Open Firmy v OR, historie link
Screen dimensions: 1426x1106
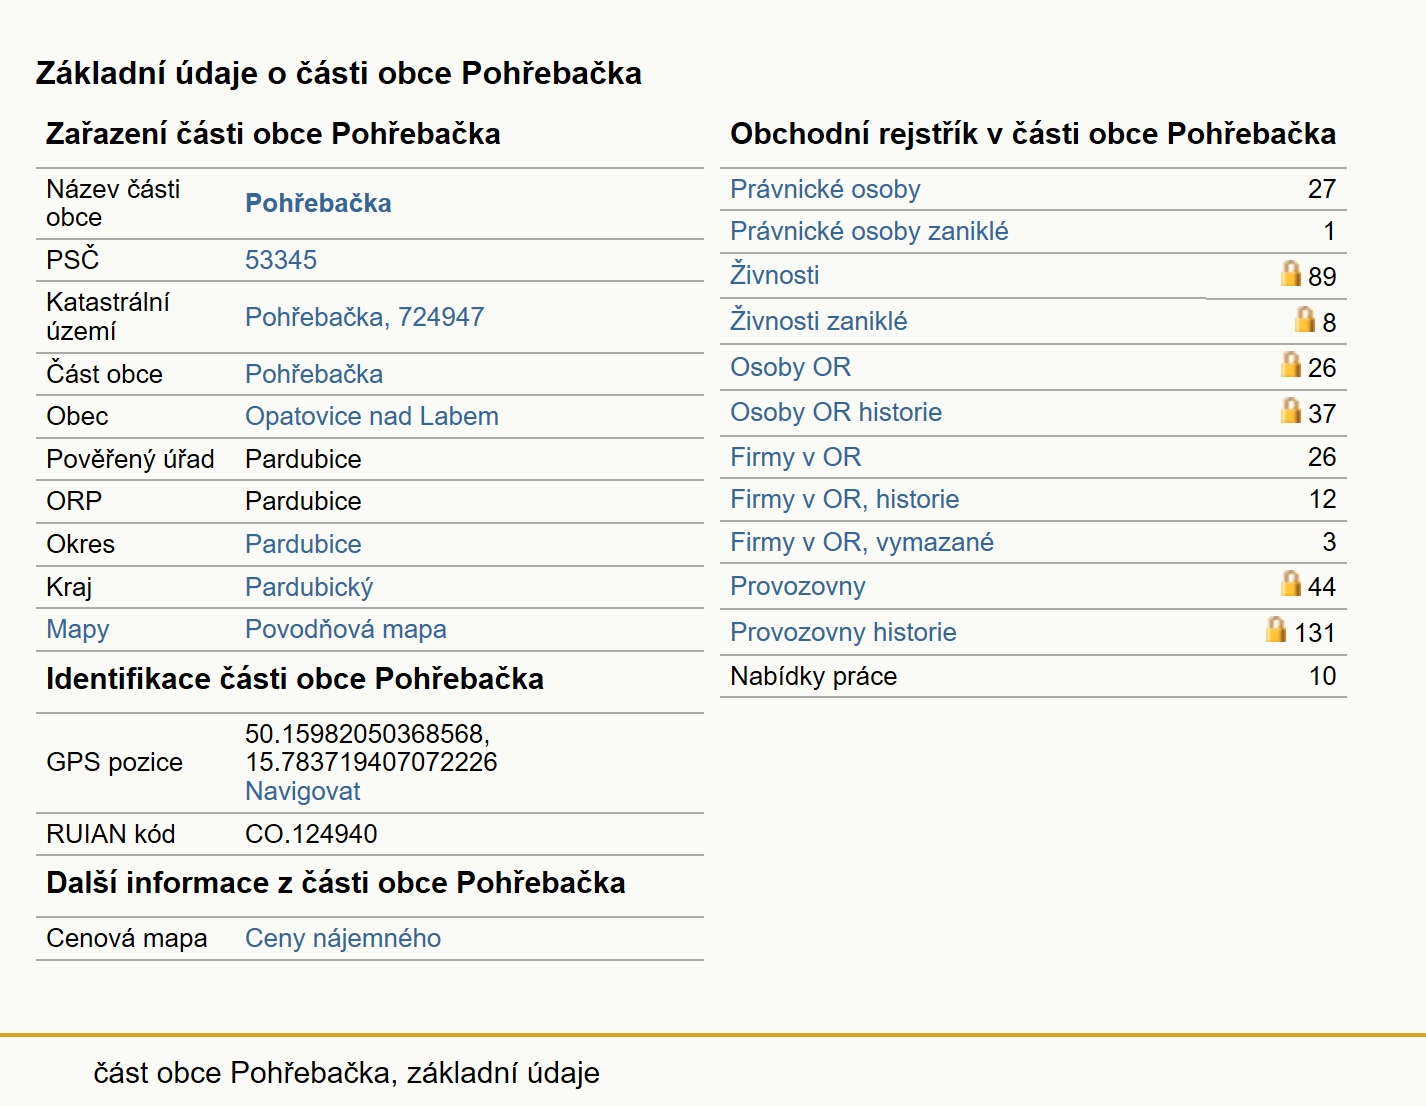[844, 499]
